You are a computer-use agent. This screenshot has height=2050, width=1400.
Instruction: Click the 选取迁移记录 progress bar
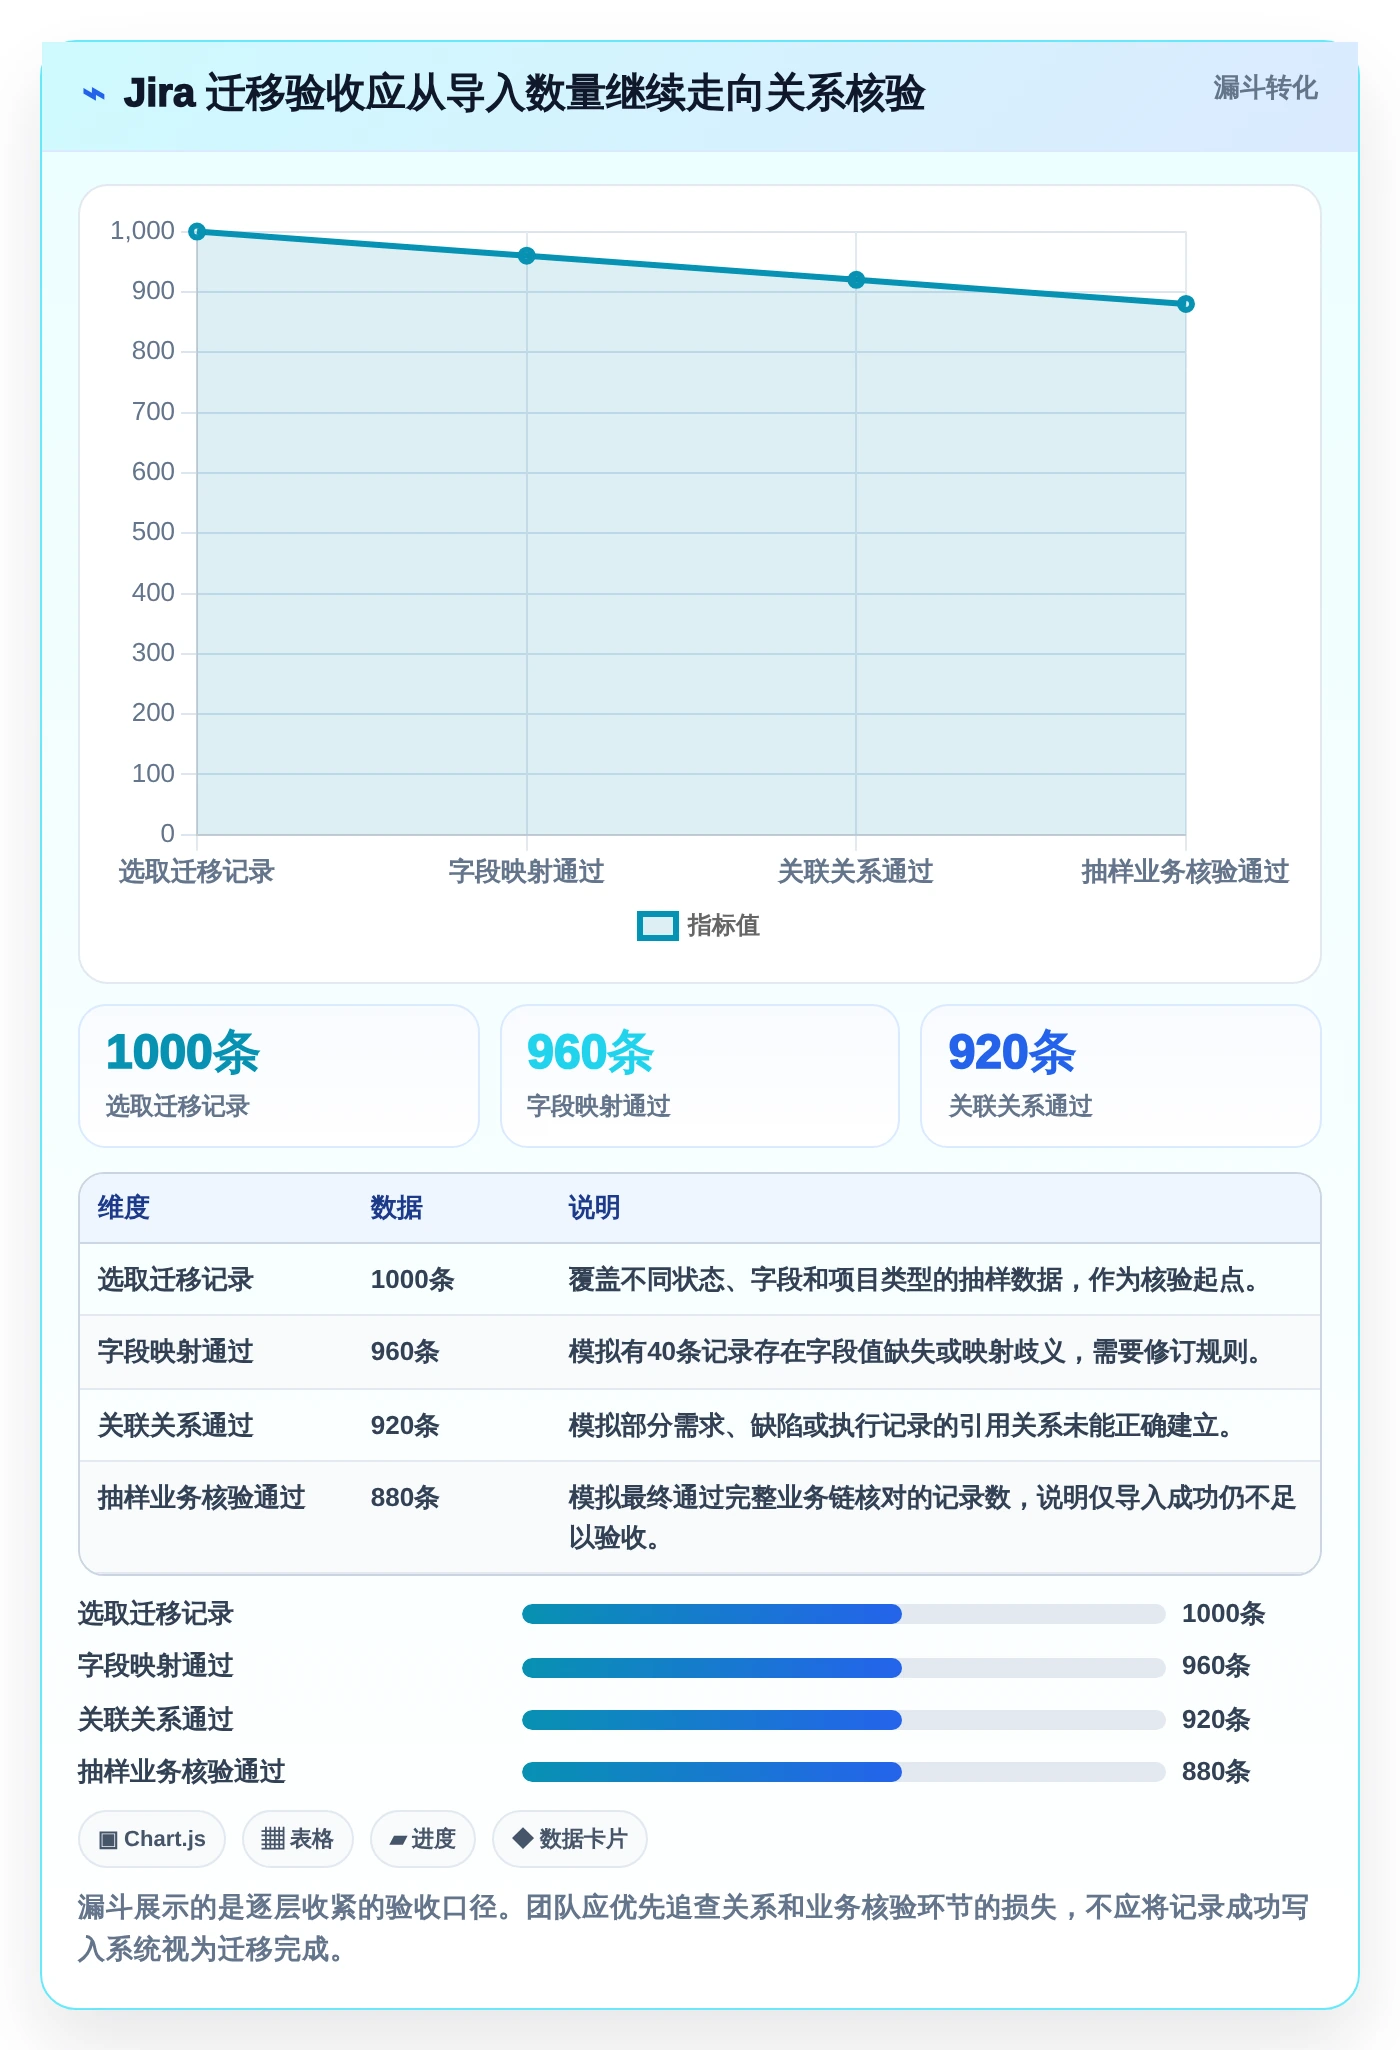coord(844,1614)
